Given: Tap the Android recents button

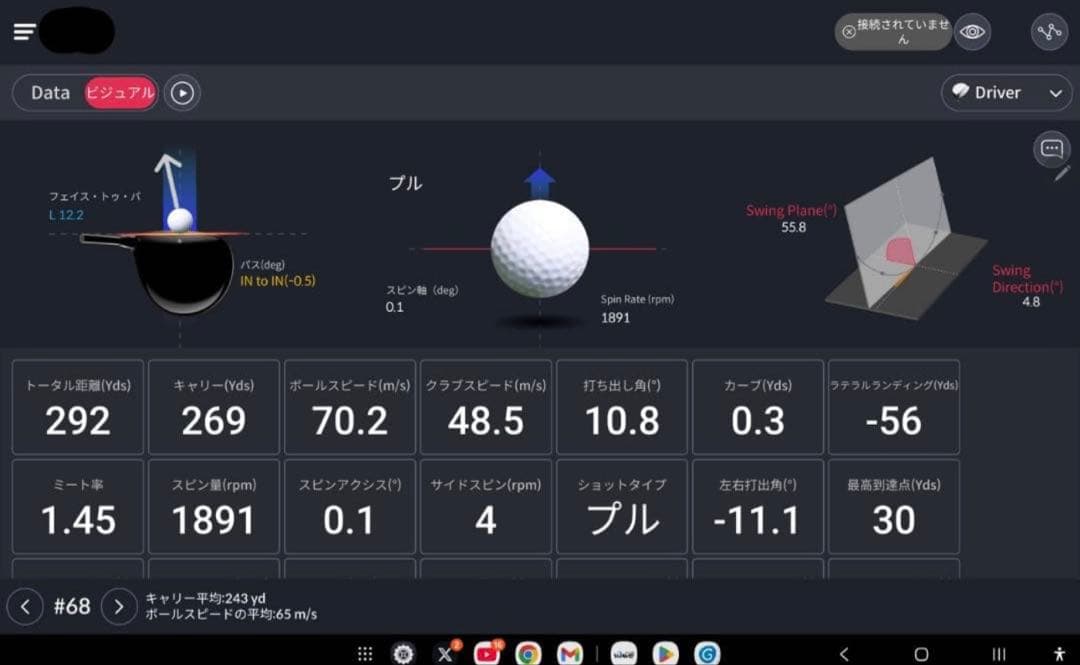Looking at the screenshot, I should [999, 654].
